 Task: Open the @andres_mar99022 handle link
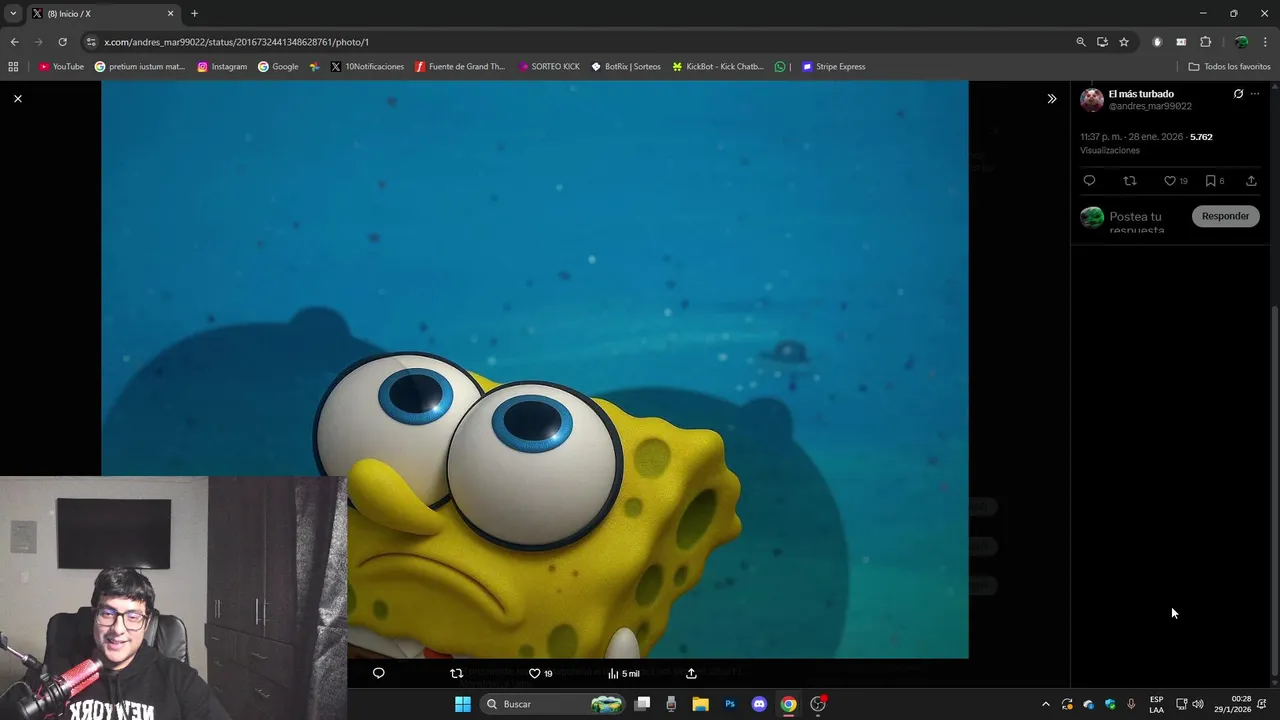coord(1150,106)
